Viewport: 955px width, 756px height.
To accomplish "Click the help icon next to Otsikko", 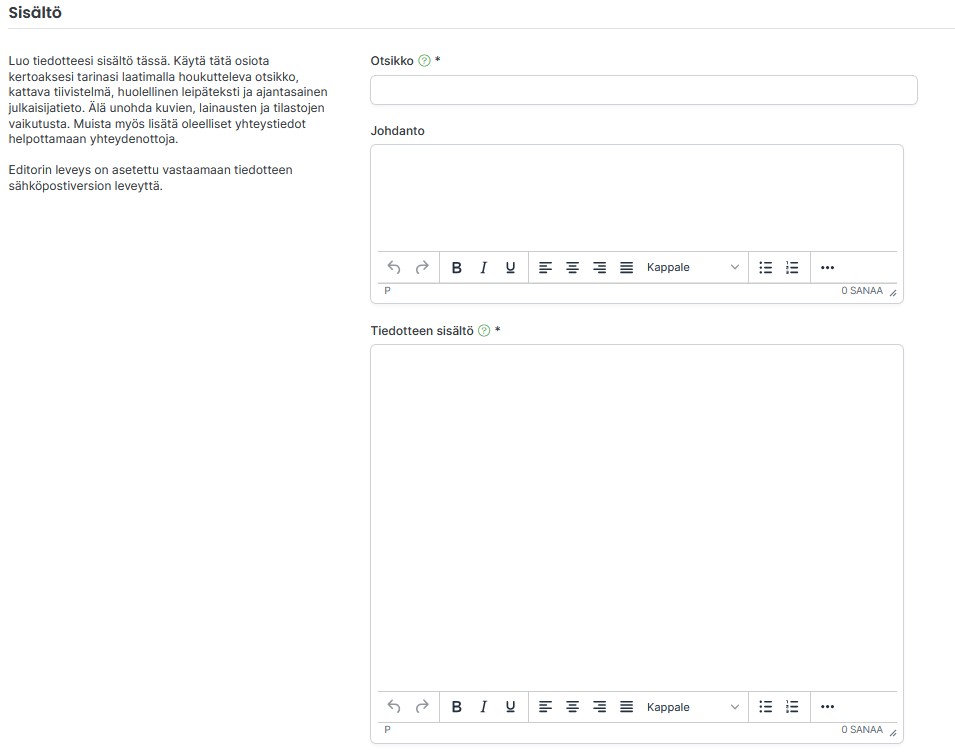I will (x=425, y=60).
